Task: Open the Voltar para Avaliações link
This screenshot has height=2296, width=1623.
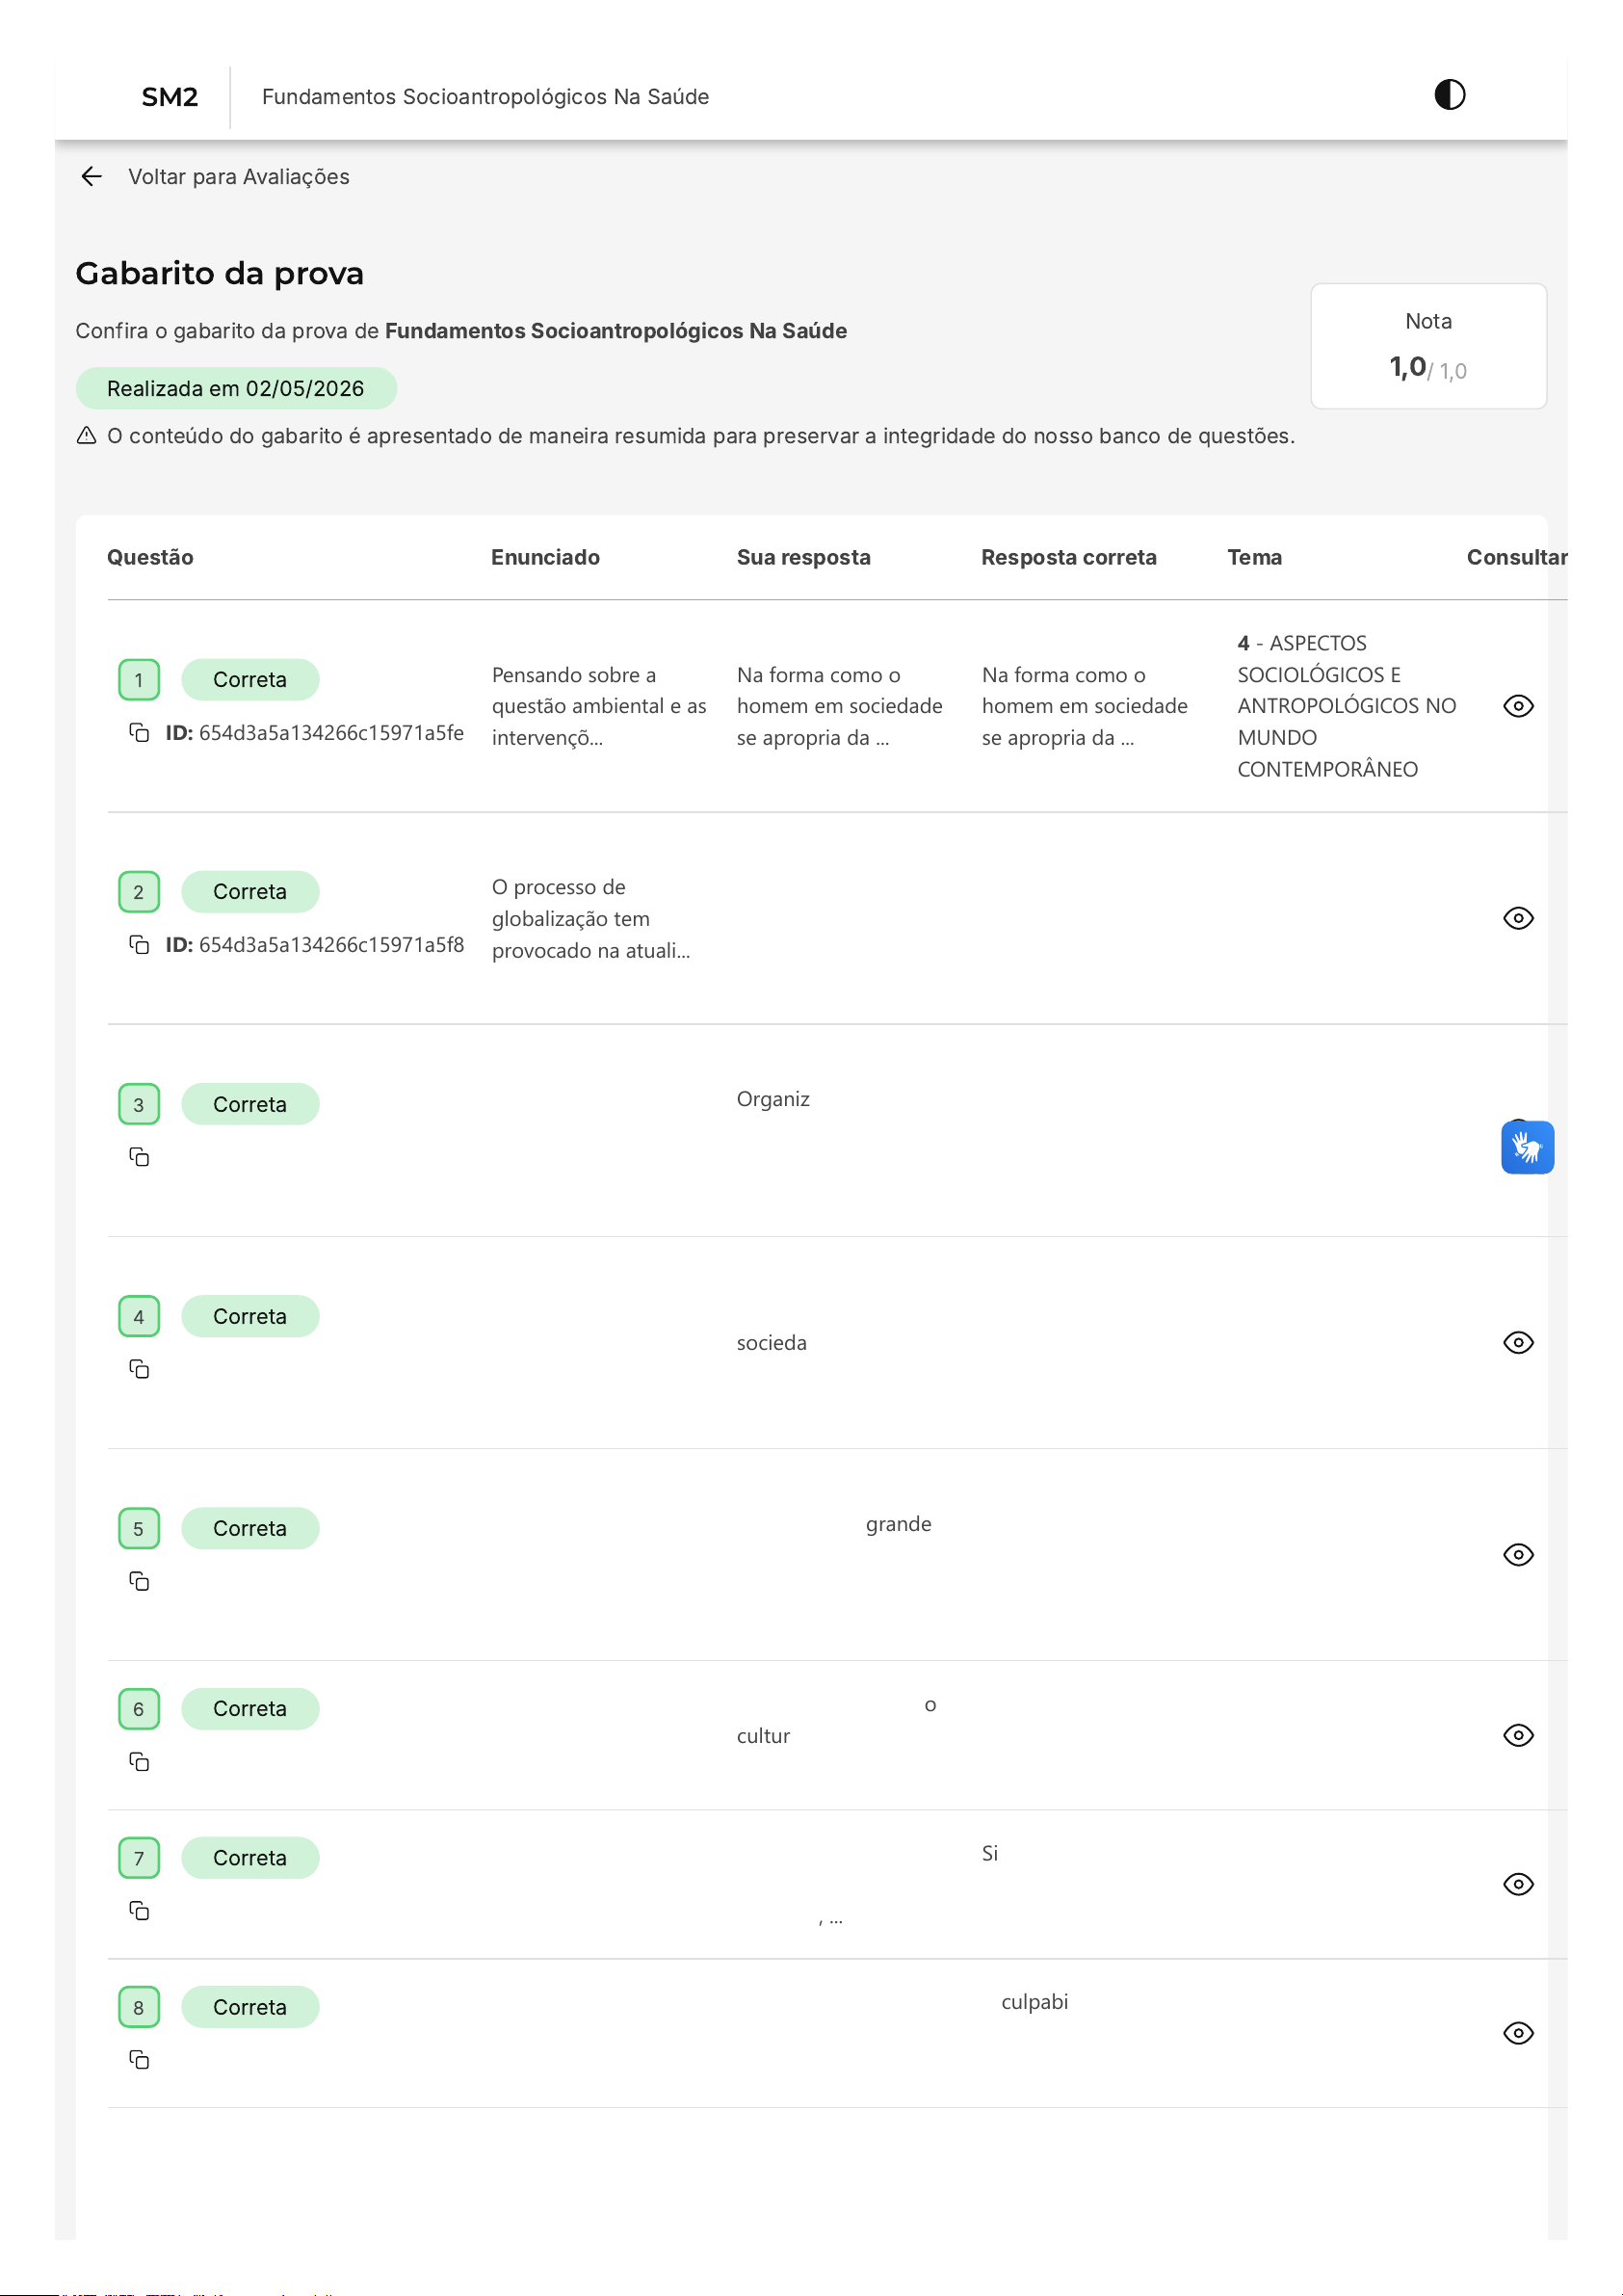Action: click(x=238, y=177)
